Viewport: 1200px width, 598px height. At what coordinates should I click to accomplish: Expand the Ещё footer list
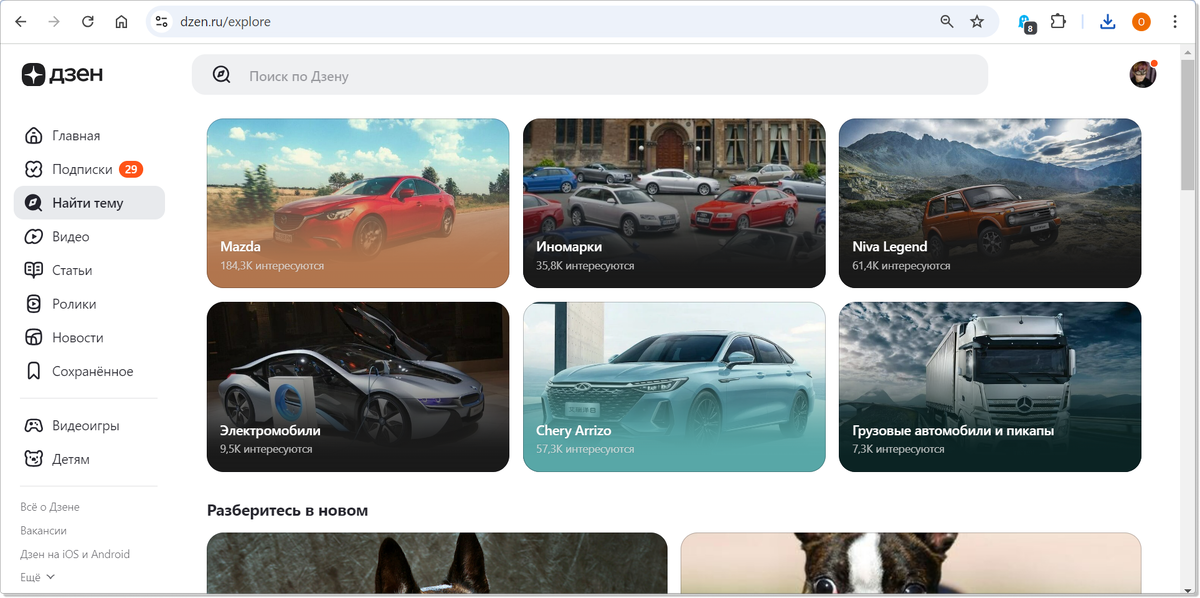38,577
